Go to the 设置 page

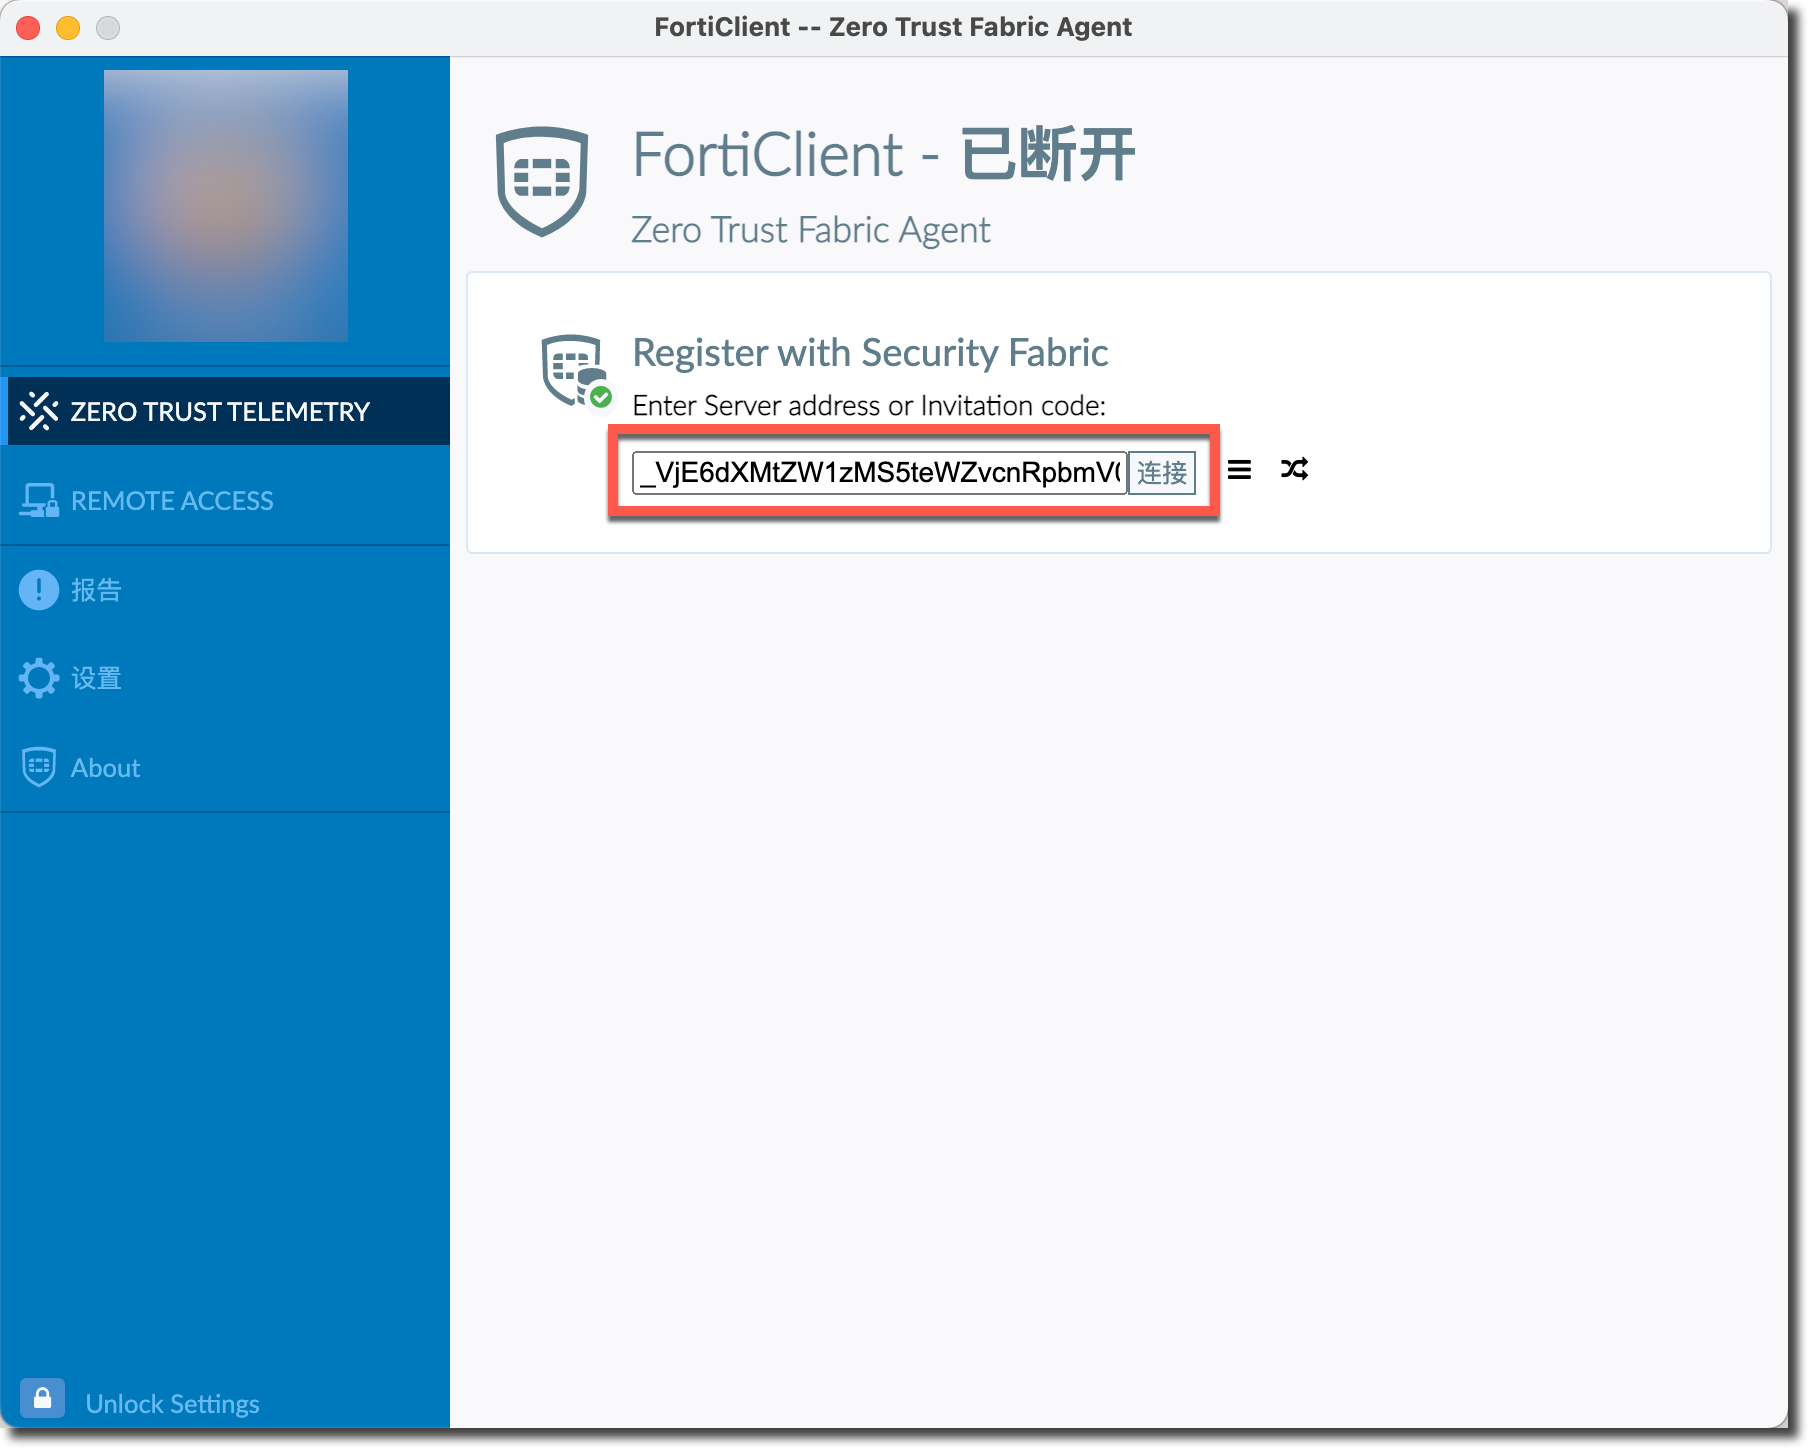click(x=96, y=678)
